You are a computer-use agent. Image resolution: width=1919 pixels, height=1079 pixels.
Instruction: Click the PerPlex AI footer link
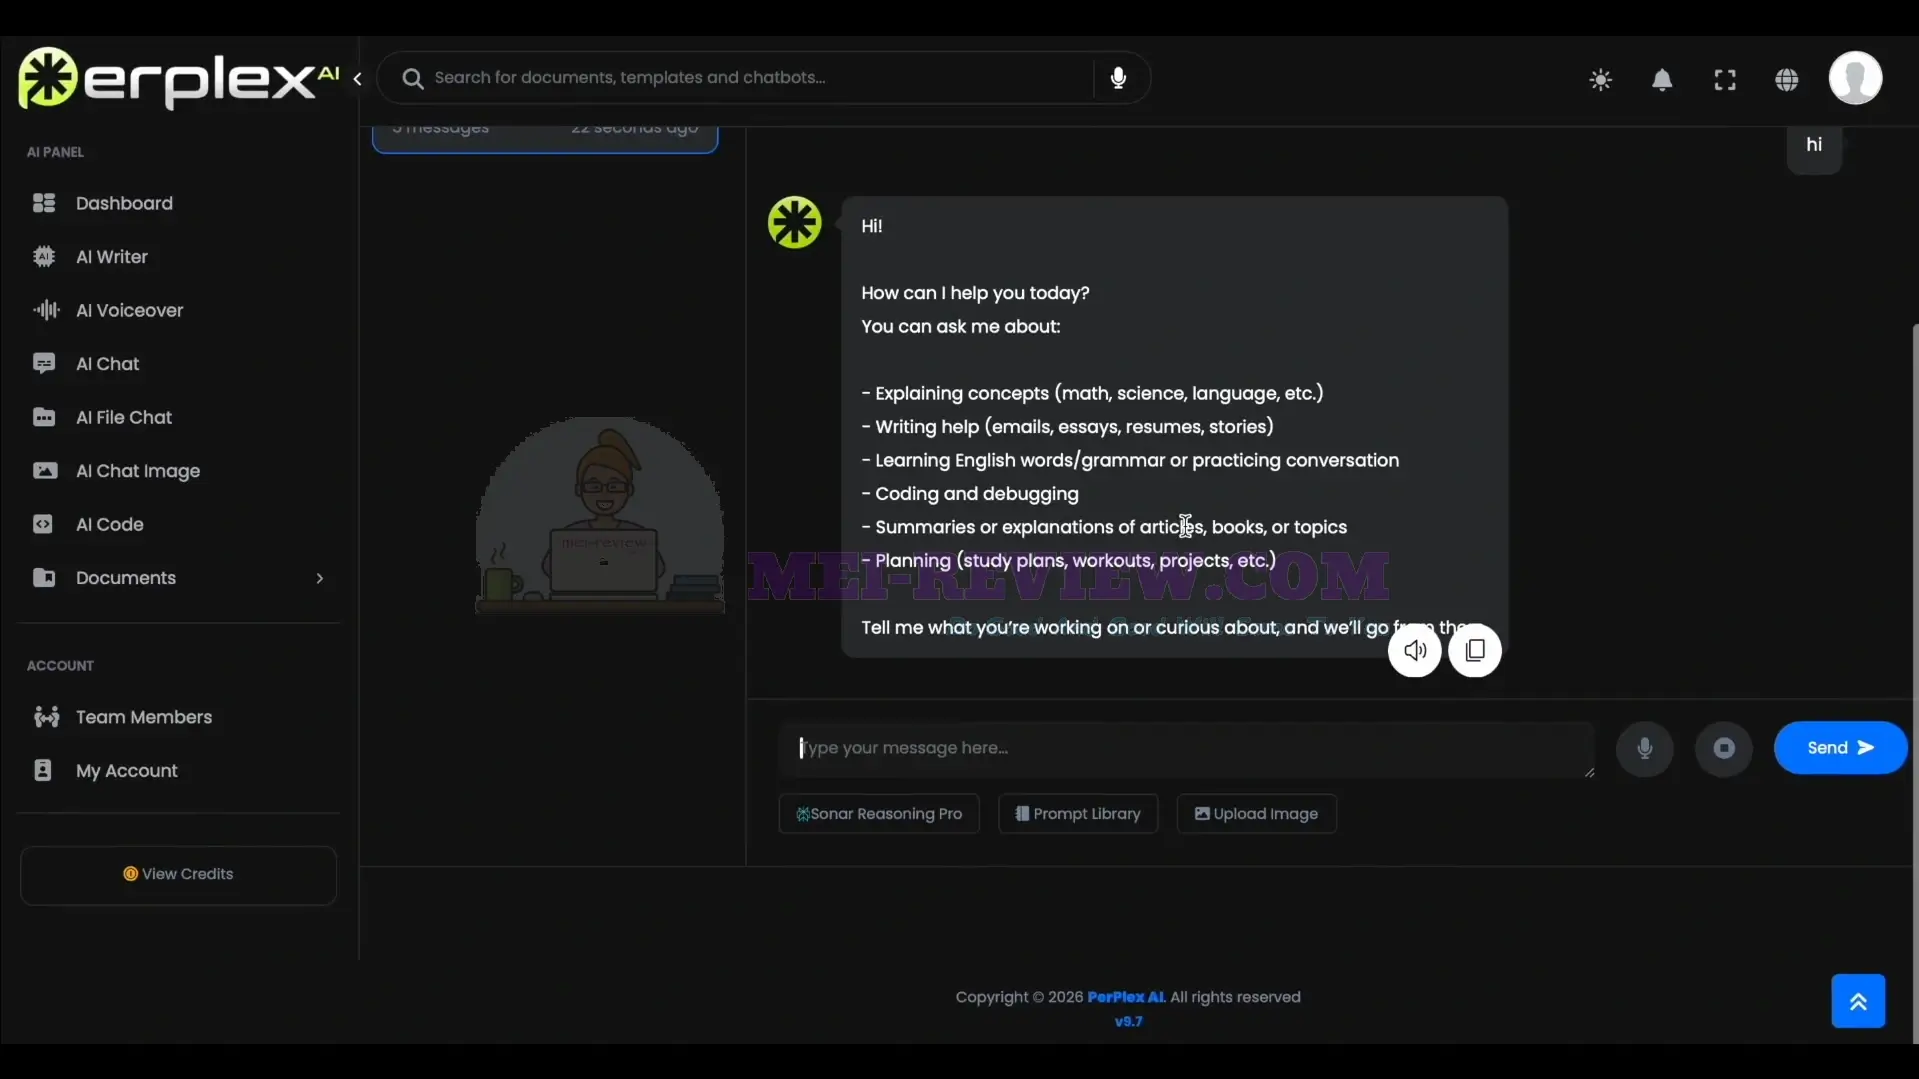[1126, 997]
